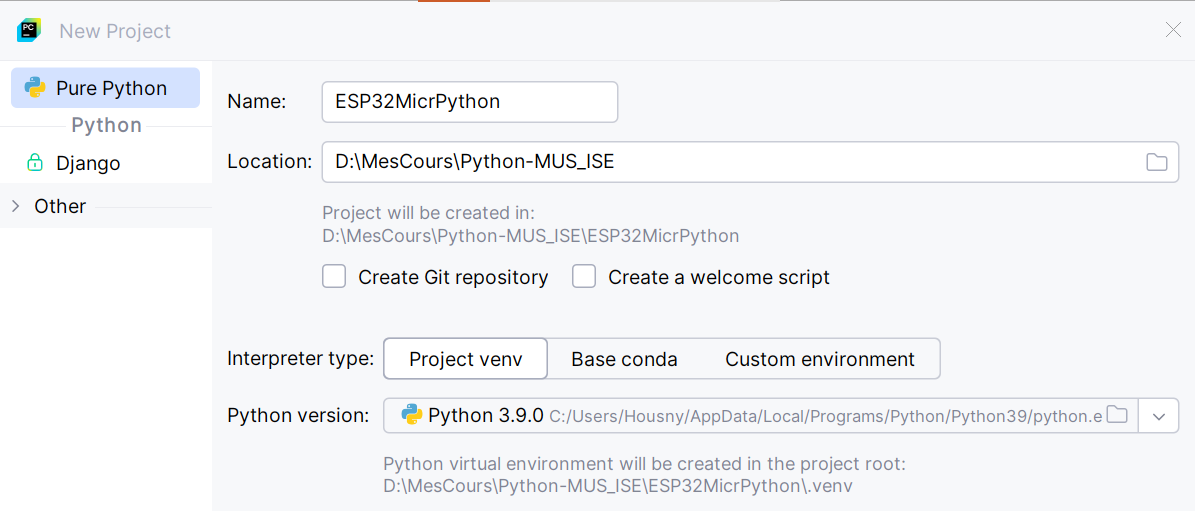
Task: Switch interpreter type to Base conda
Action: [x=624, y=359]
